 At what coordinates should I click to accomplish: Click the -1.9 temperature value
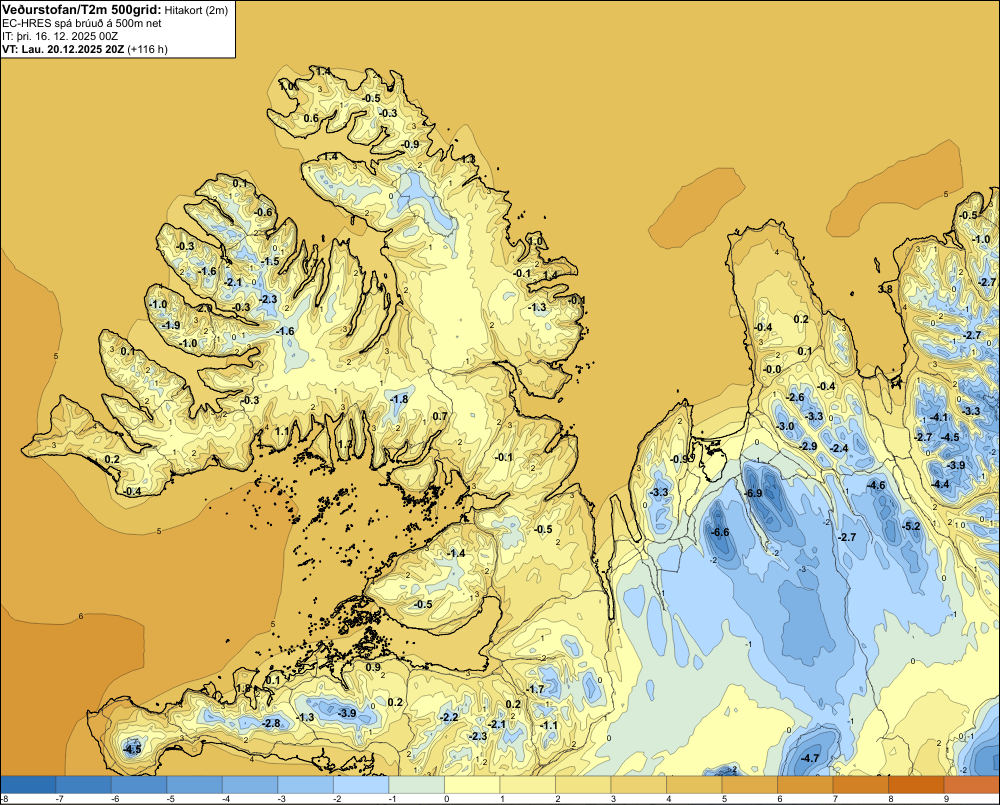(171, 325)
